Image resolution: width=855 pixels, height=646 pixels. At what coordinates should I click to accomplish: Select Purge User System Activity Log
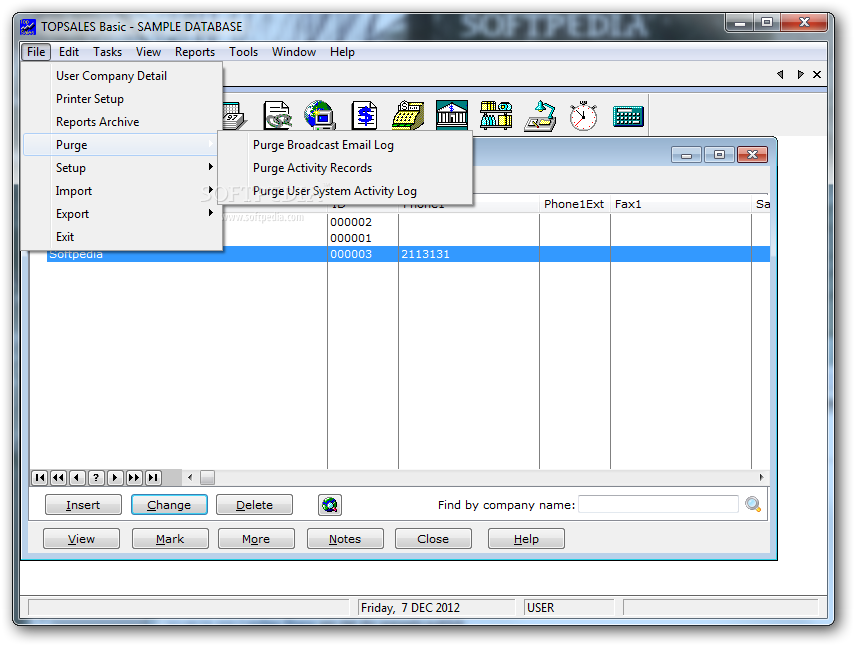[345, 191]
